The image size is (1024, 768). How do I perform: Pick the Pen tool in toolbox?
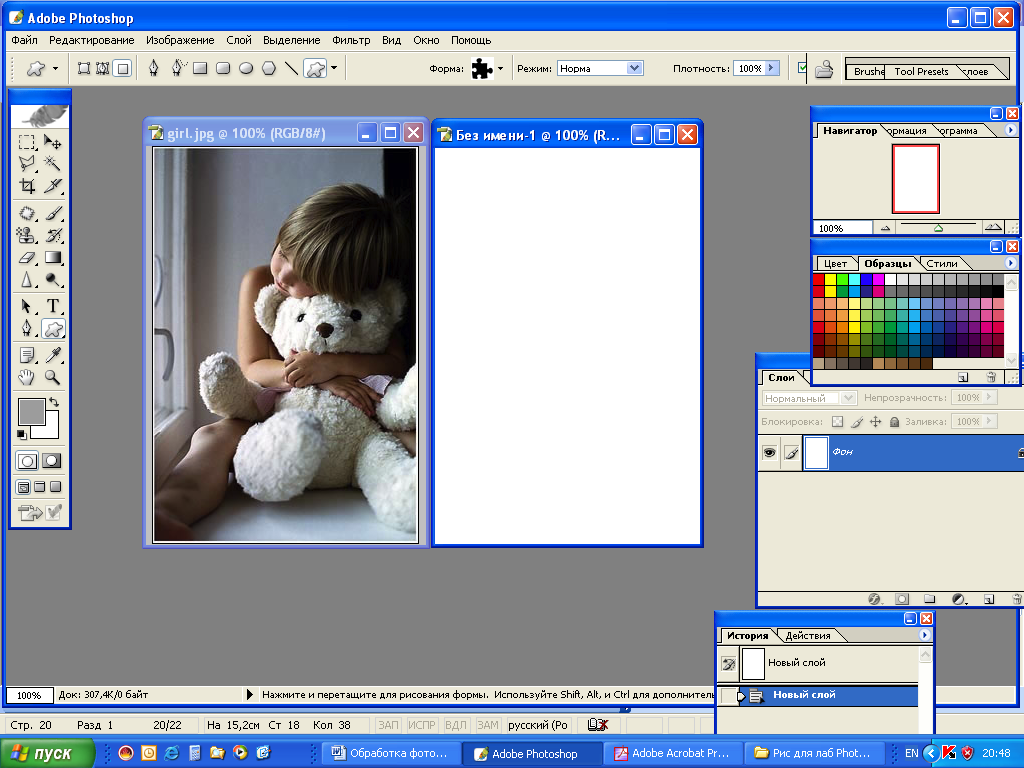tap(27, 328)
